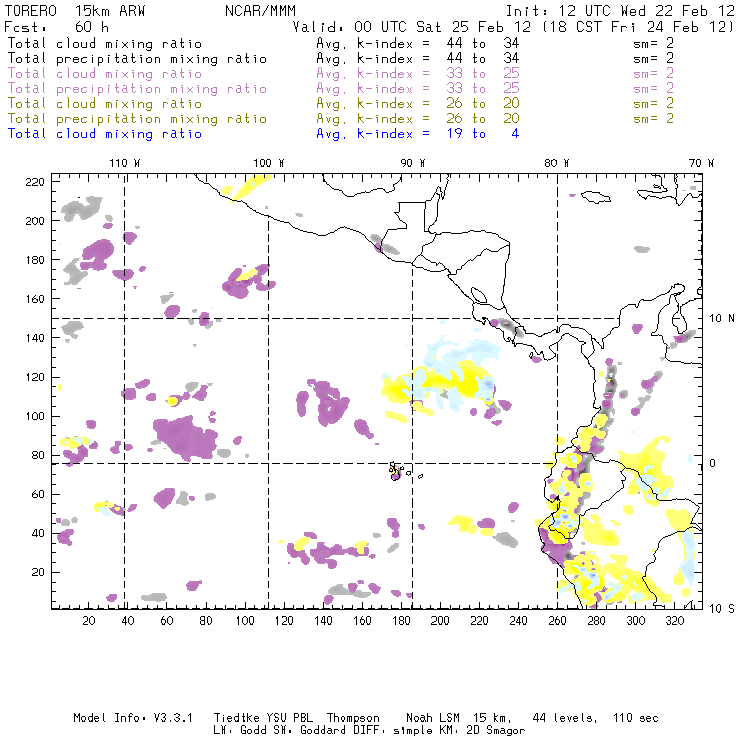Click the "10 S" latitude label
Image resolution: width=740 pixels, height=740 pixels.
tap(722, 609)
